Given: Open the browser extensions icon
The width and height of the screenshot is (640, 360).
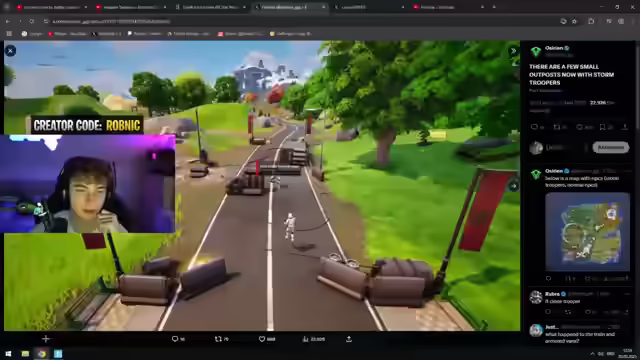Looking at the screenshot, I should (x=591, y=21).
